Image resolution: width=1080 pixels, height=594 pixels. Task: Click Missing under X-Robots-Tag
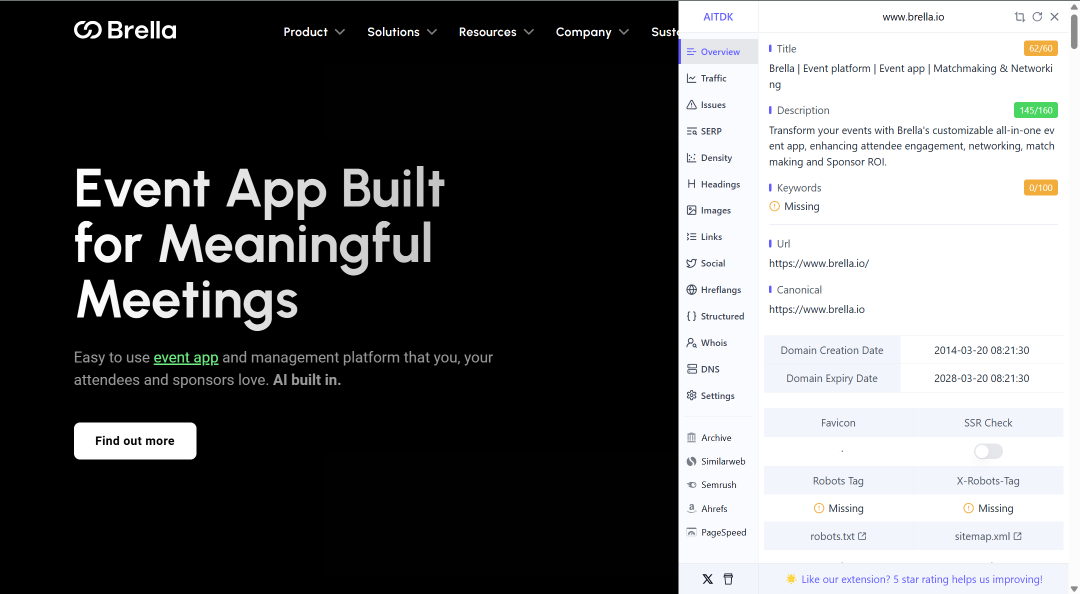[988, 509]
